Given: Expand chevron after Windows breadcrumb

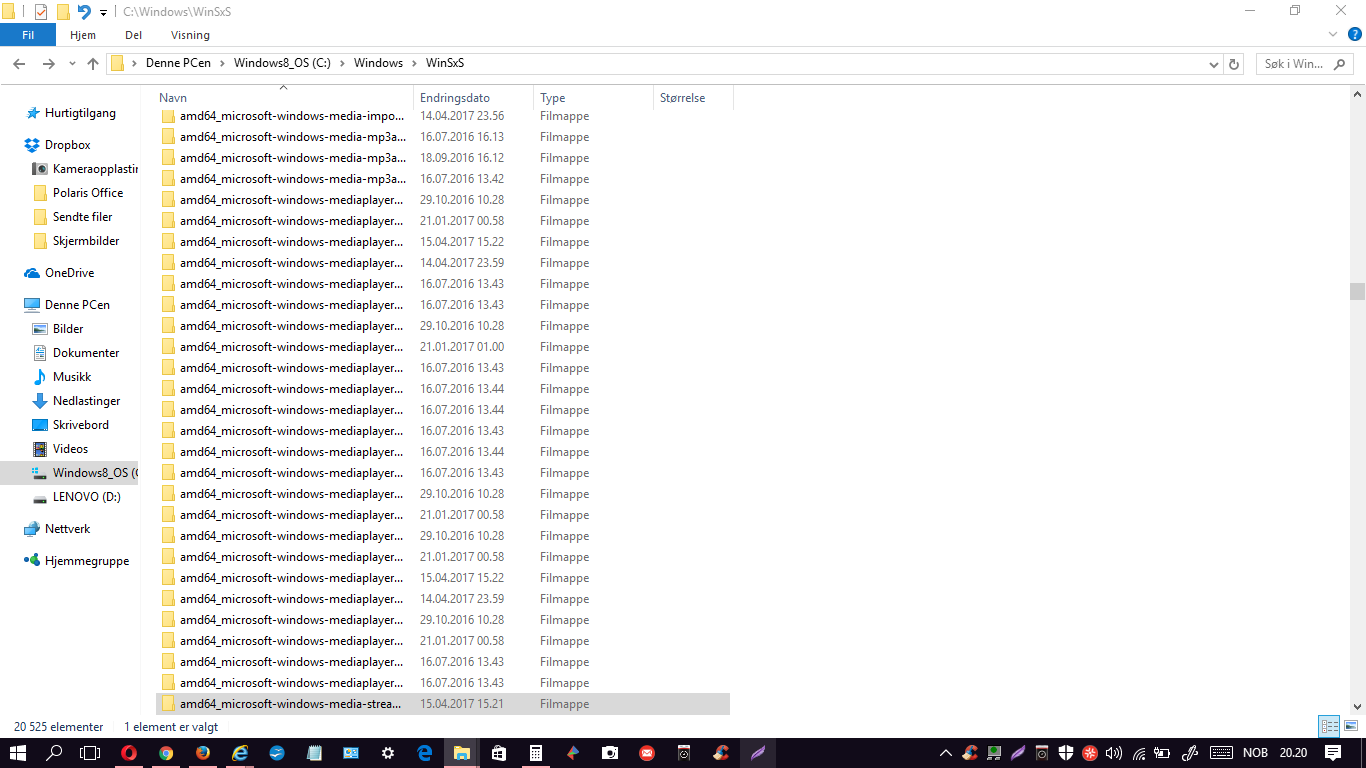Looking at the screenshot, I should (414, 63).
